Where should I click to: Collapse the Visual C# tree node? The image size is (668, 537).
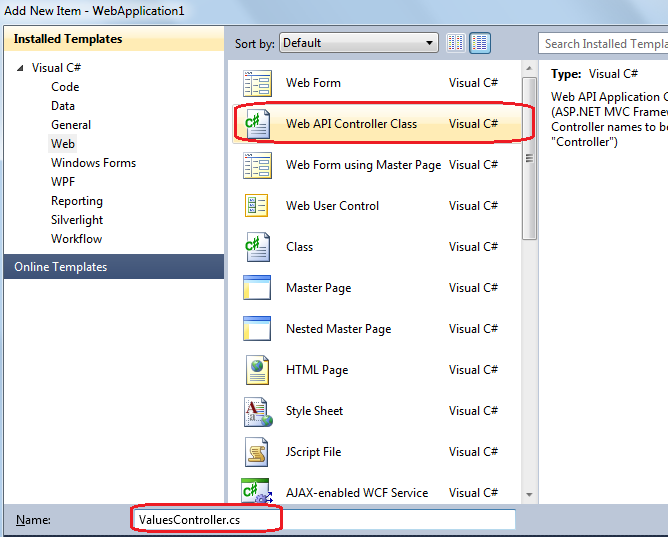pyautogui.click(x=20, y=69)
